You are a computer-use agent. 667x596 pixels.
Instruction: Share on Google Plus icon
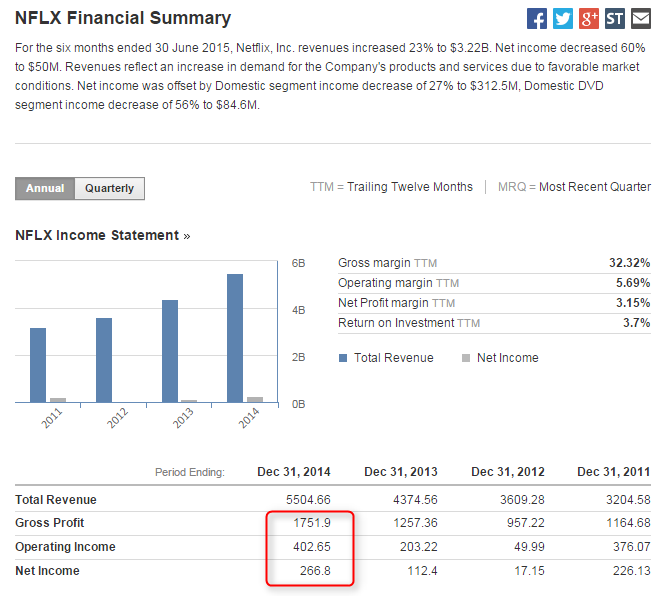click(588, 19)
